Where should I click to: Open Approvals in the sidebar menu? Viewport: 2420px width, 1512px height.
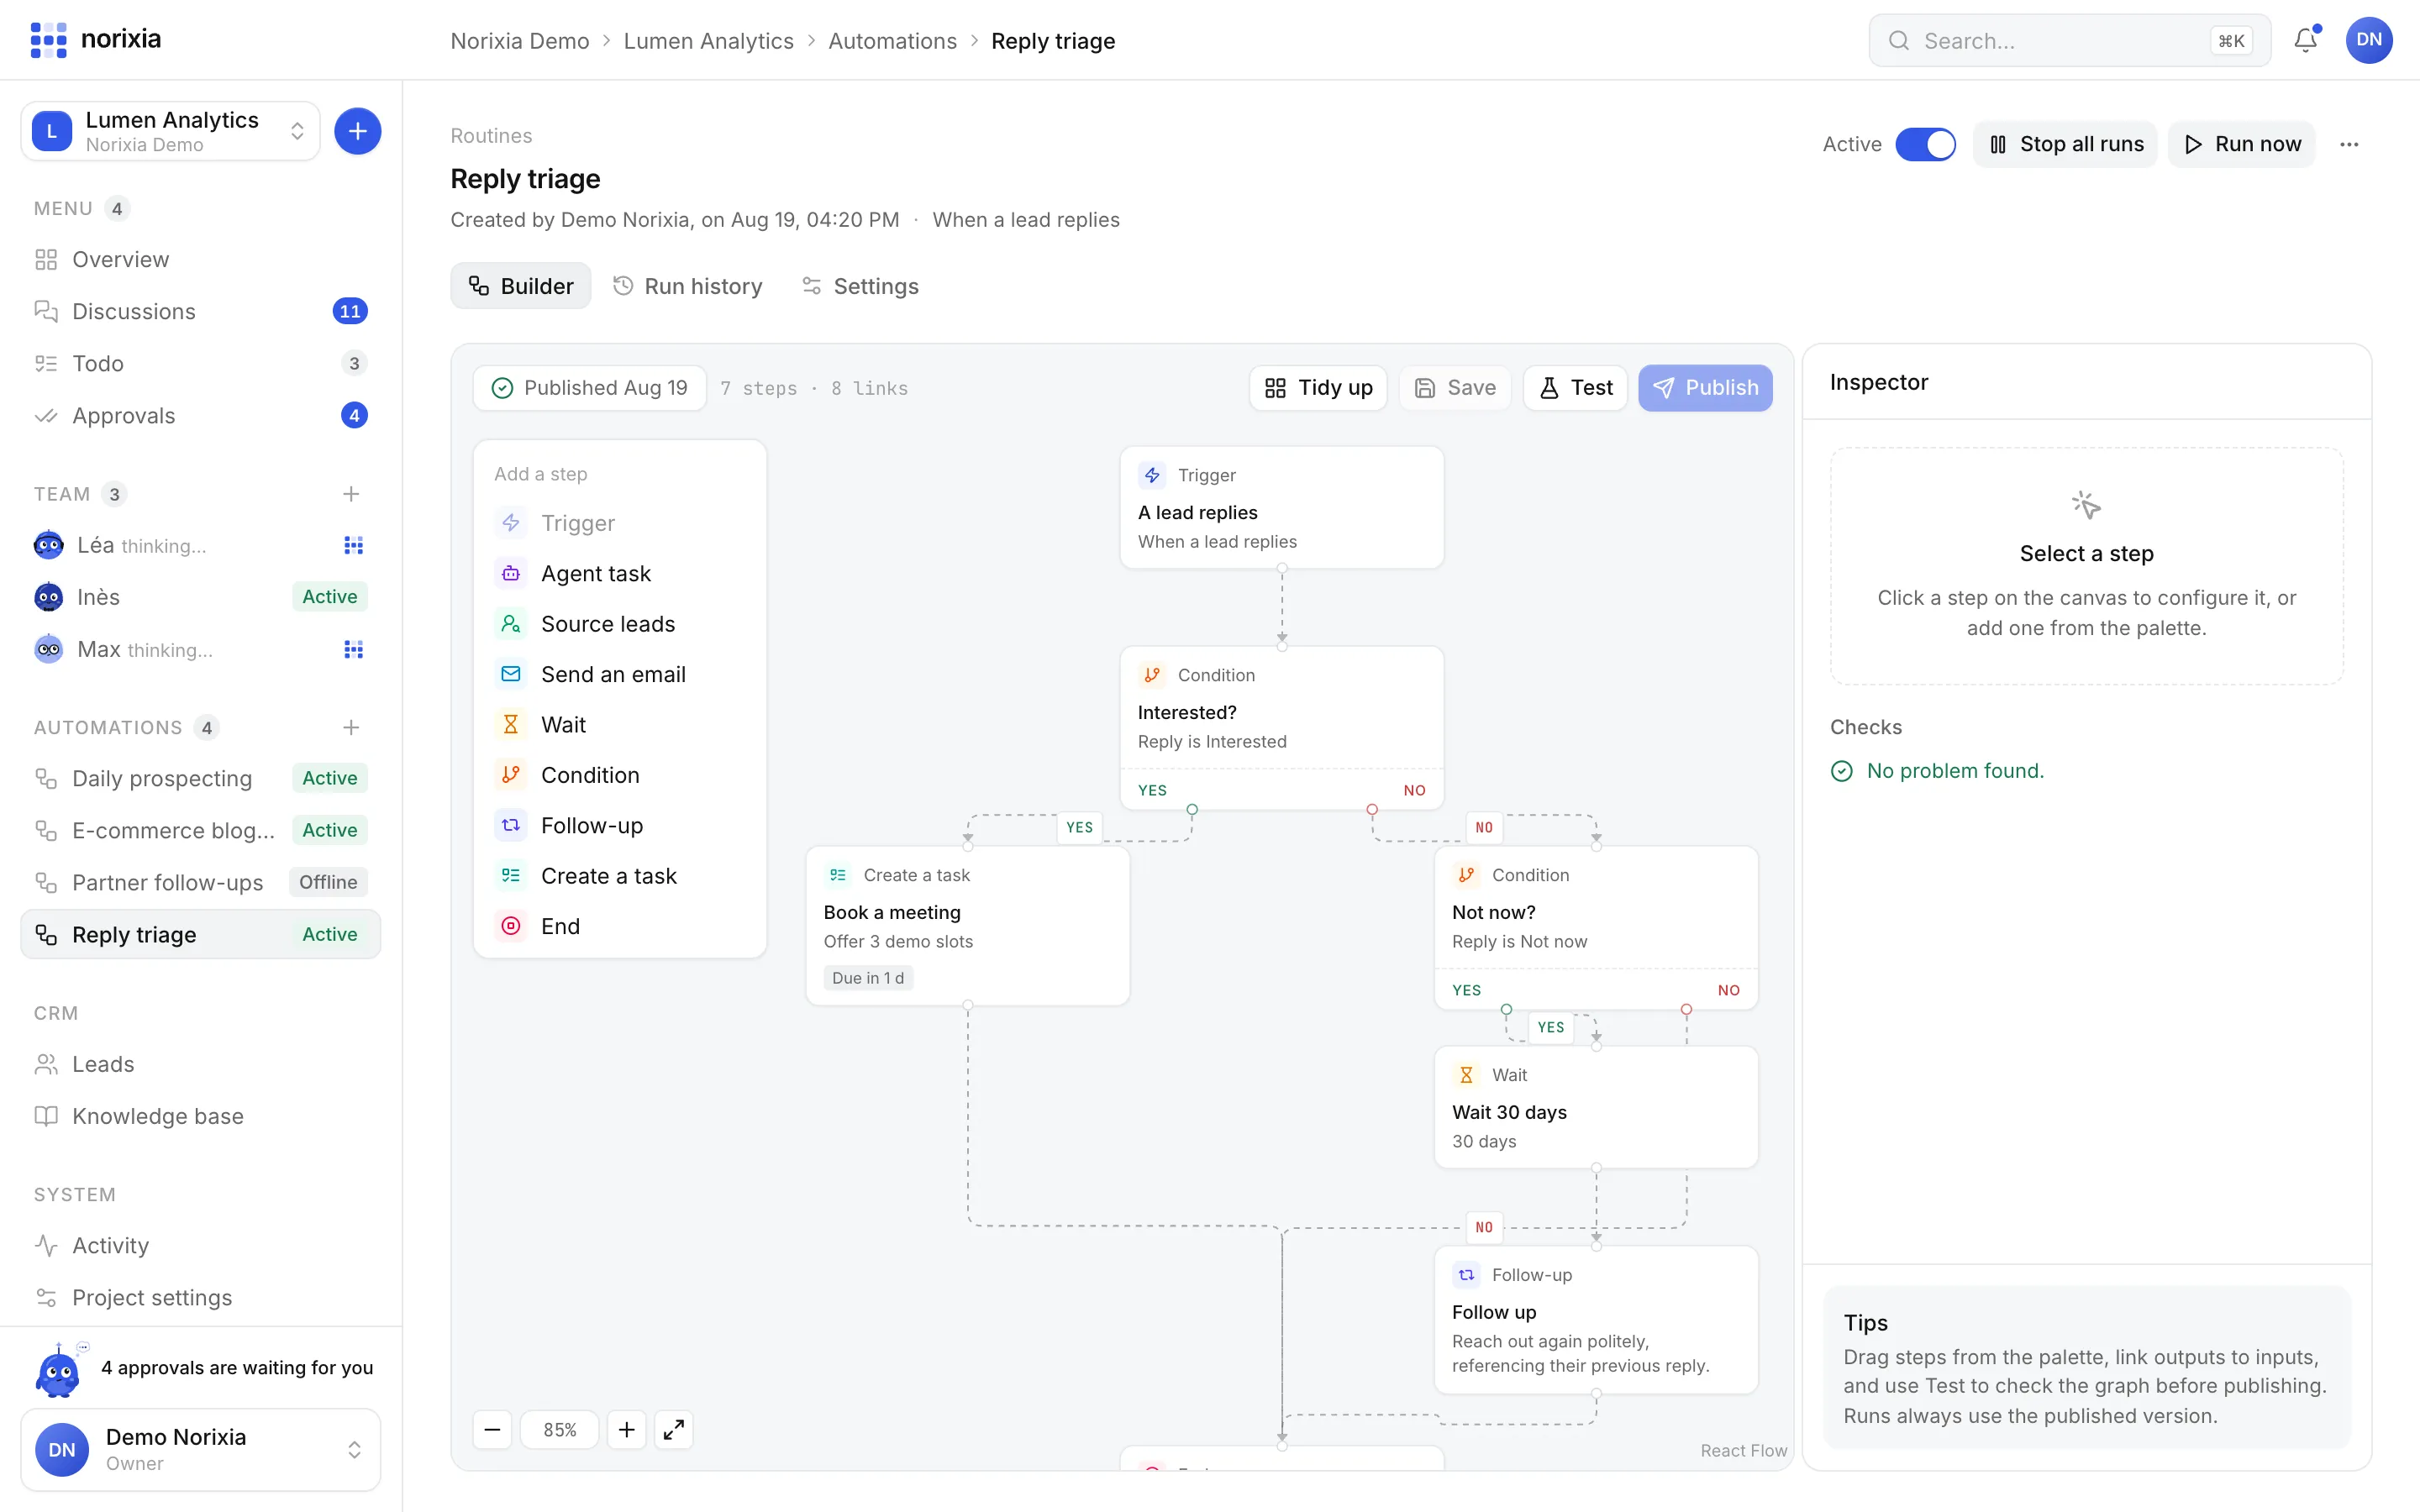pyautogui.click(x=201, y=415)
